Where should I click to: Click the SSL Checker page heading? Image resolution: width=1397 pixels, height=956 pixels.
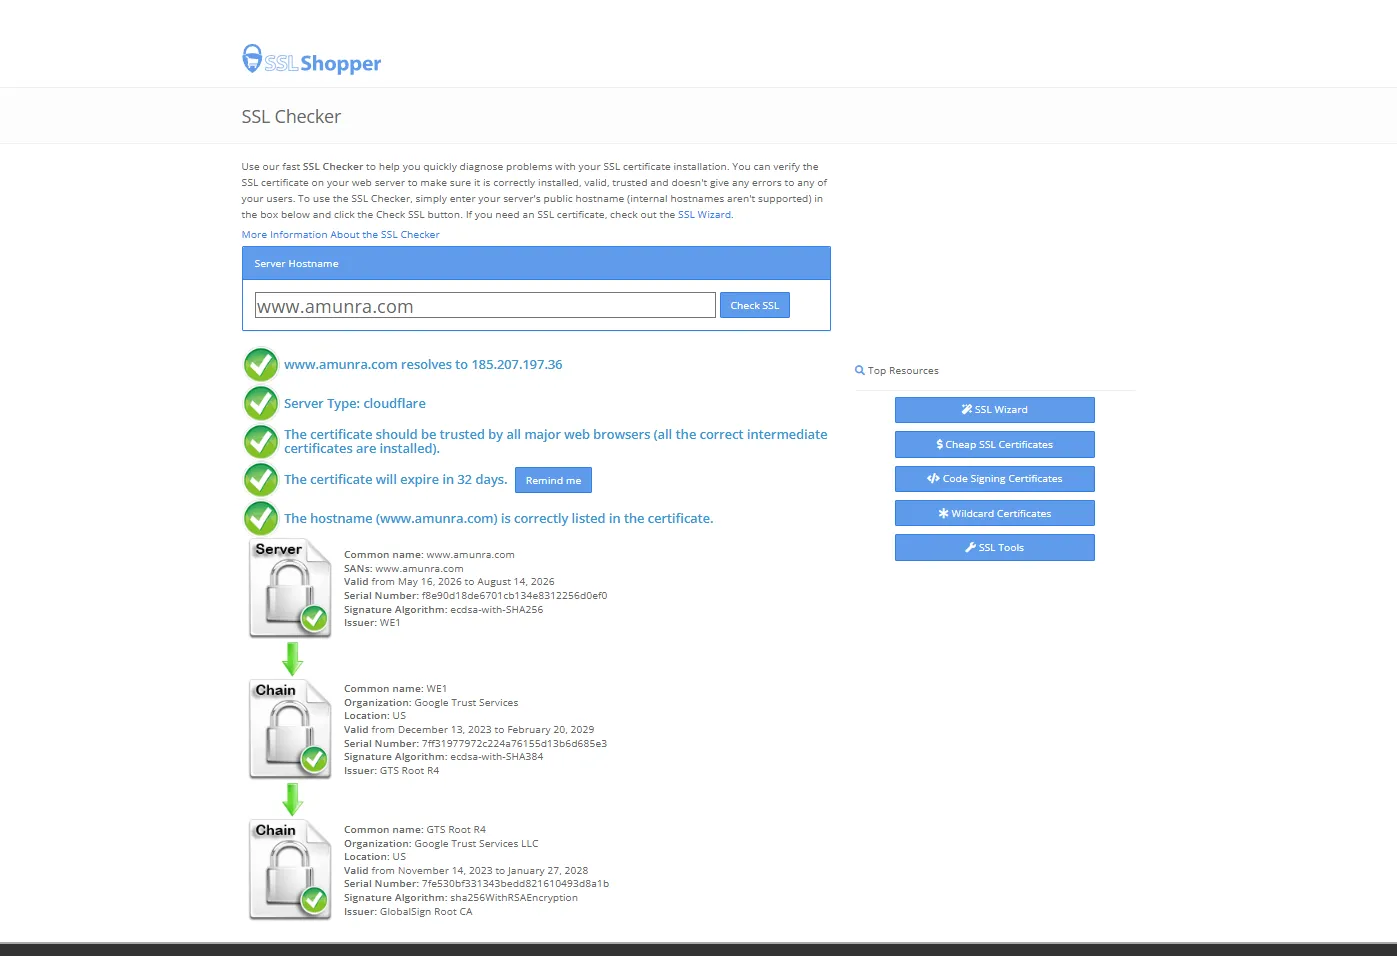[x=291, y=117]
